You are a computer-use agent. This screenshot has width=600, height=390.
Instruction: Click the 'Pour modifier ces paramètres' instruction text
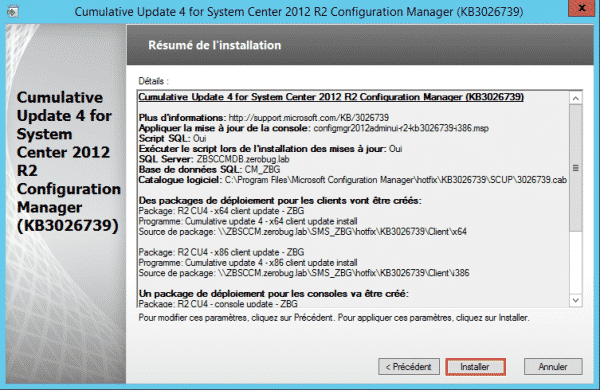334,318
